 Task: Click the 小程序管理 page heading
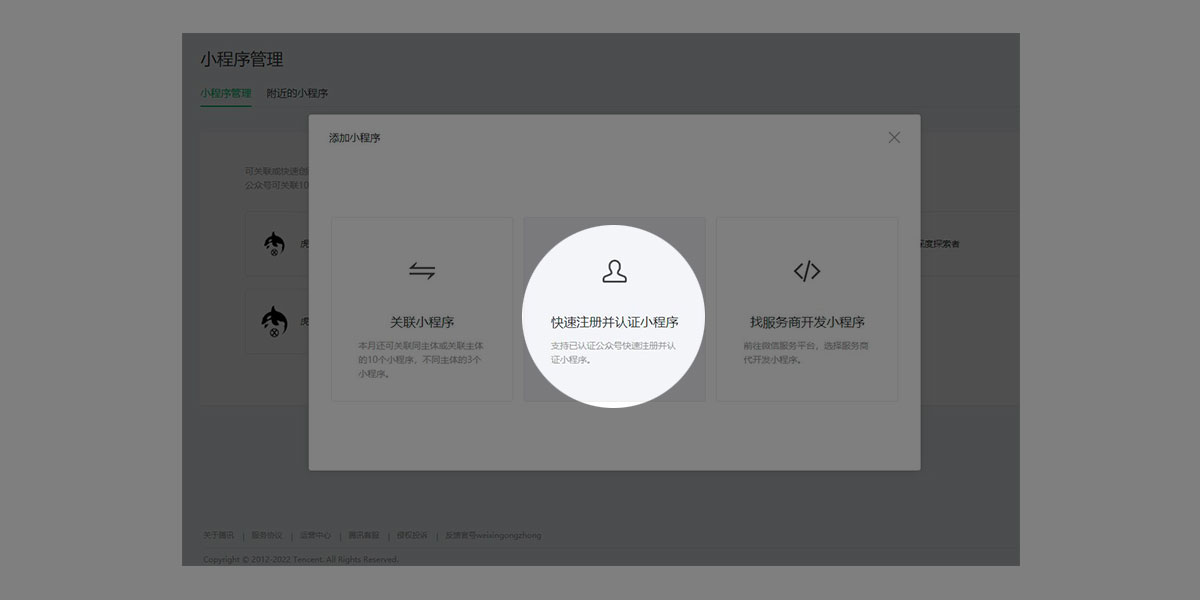[x=241, y=59]
